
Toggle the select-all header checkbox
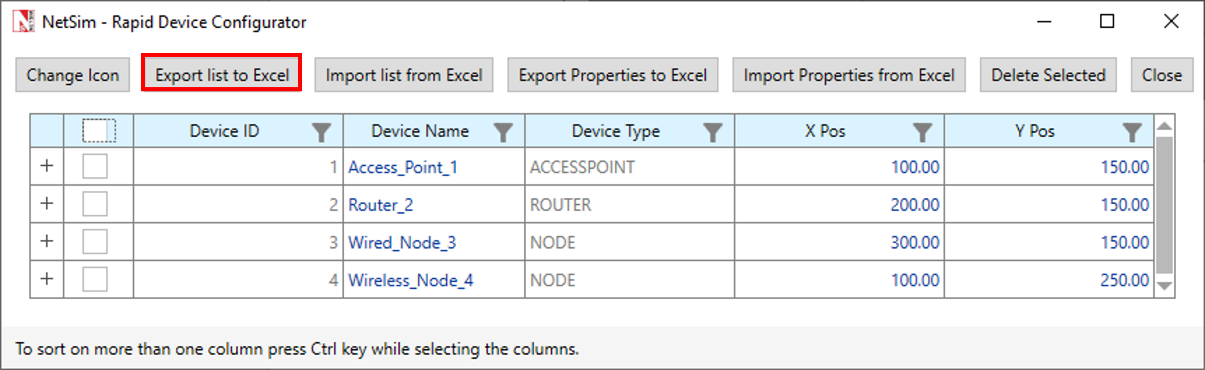99,131
